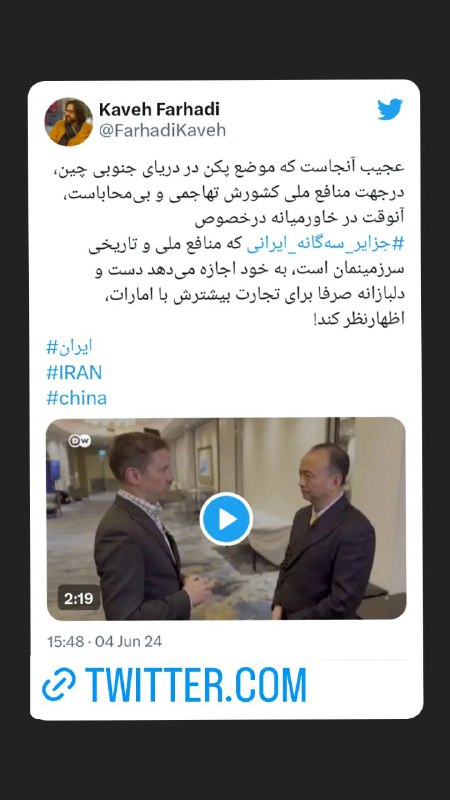Click the dark area above the tweet card

(x=225, y=39)
